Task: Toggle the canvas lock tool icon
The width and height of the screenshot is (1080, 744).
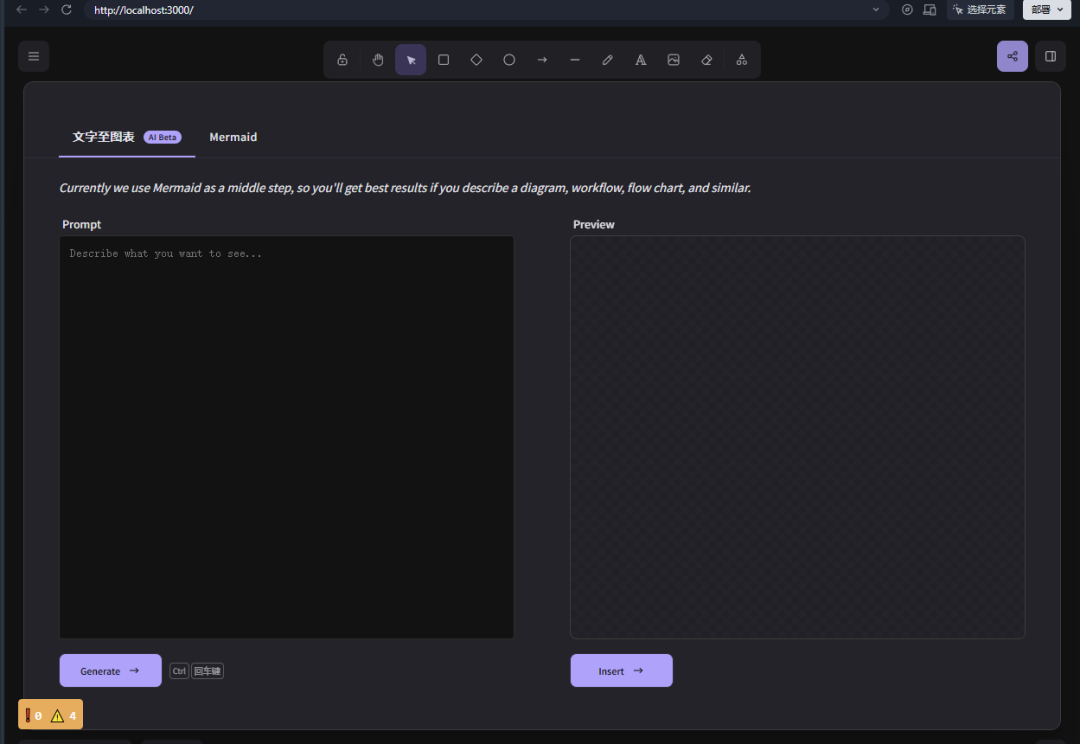Action: click(342, 60)
